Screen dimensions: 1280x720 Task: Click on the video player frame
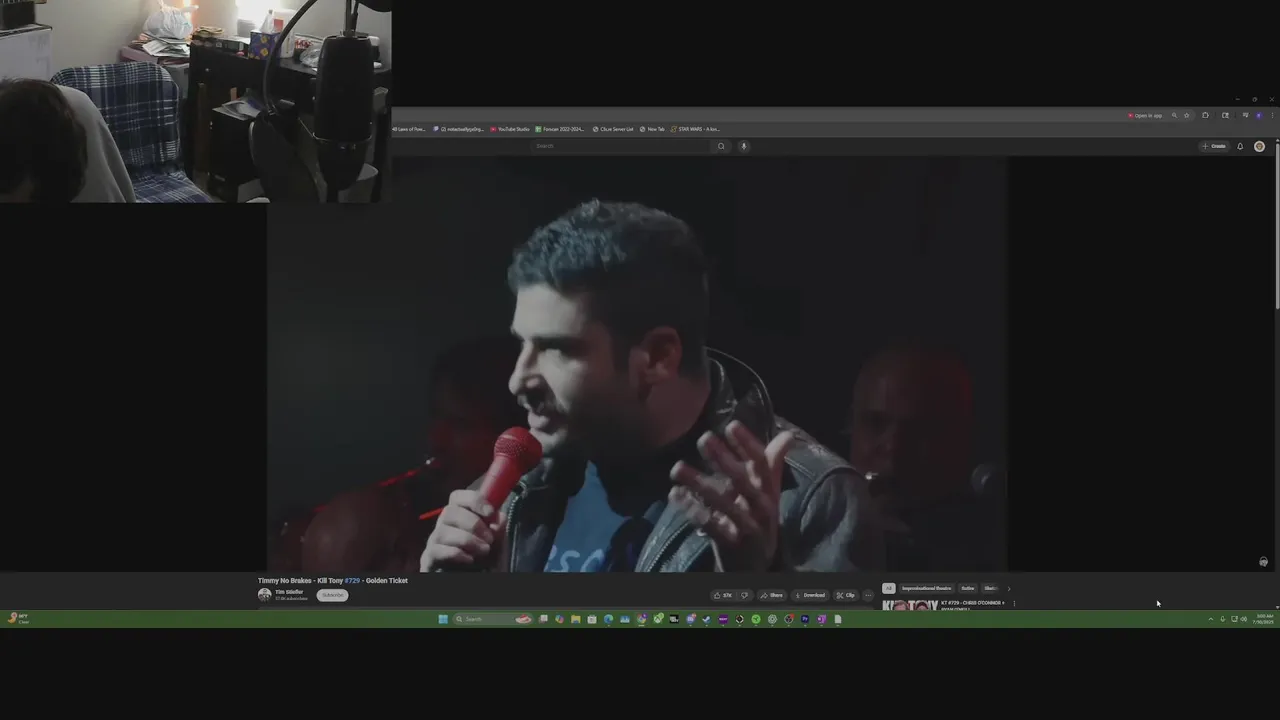coord(636,364)
